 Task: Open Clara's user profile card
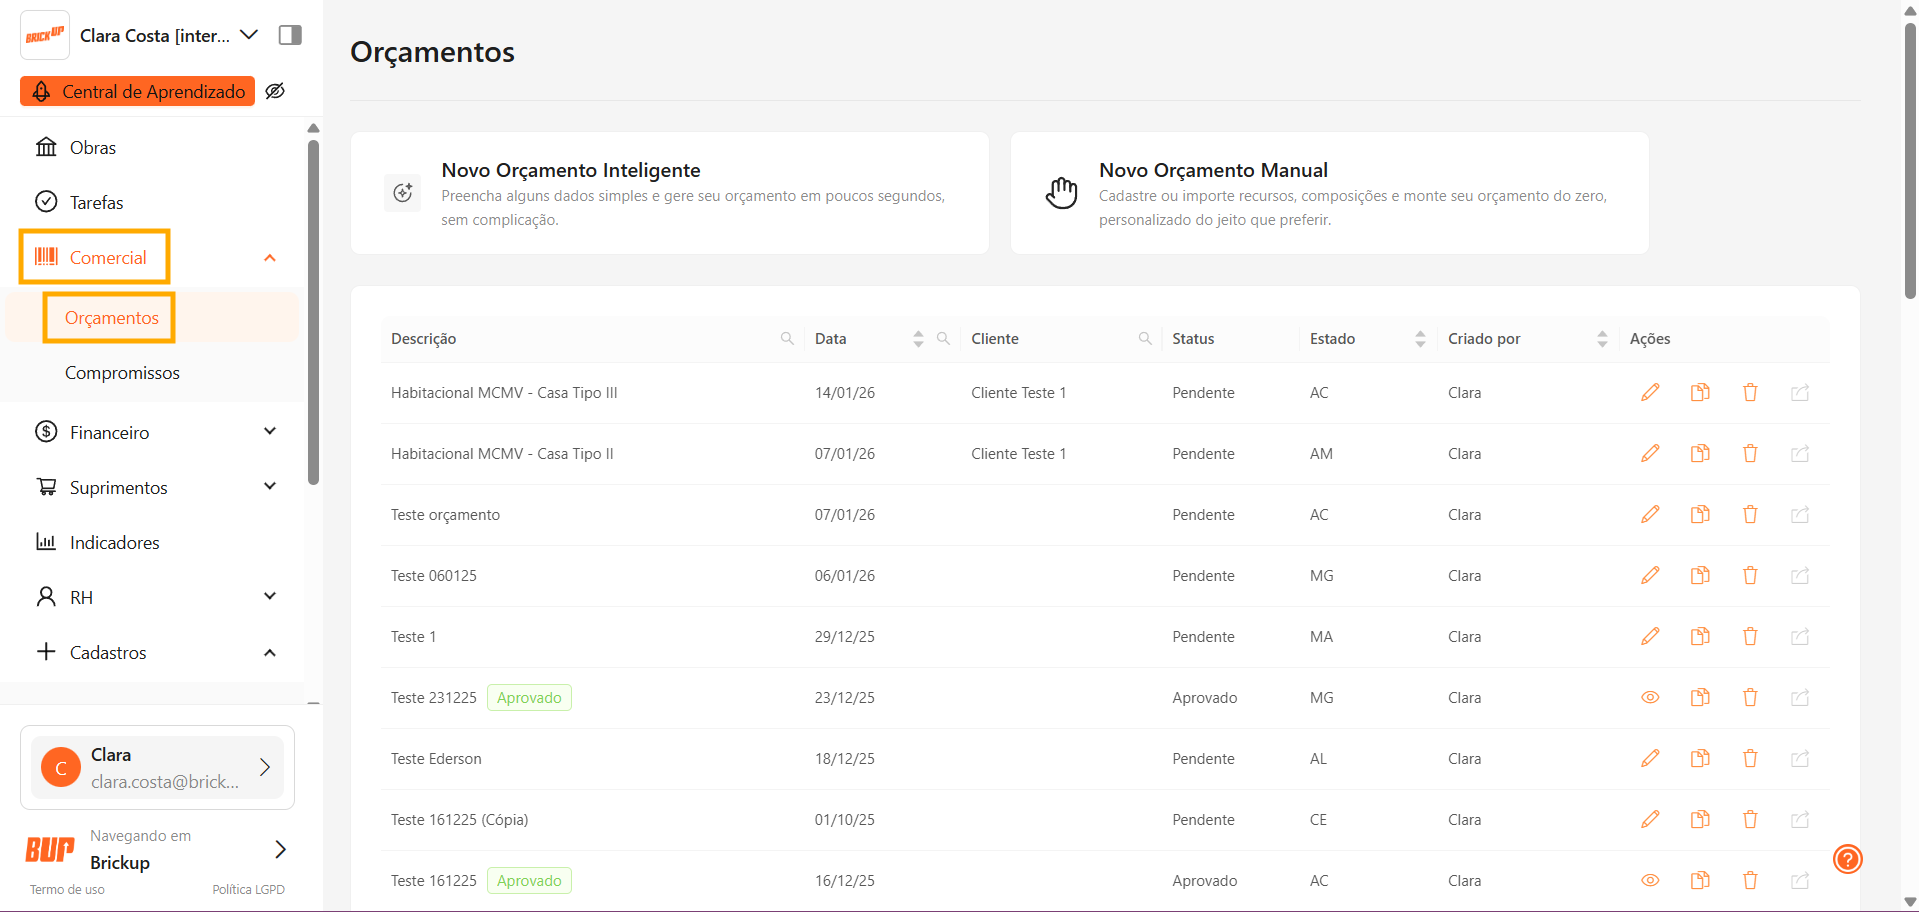[x=157, y=767]
